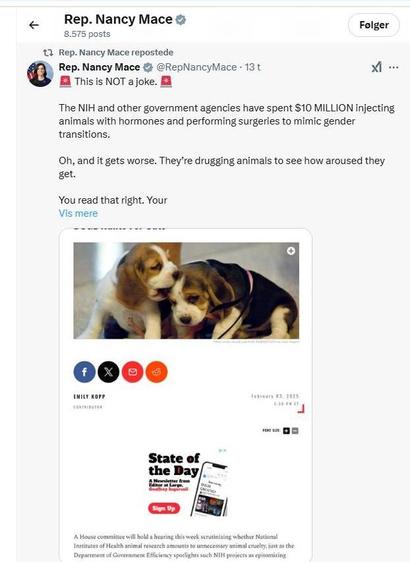410x562 pixels.
Task: Click the verified badge beside the header name
Action: point(181,20)
